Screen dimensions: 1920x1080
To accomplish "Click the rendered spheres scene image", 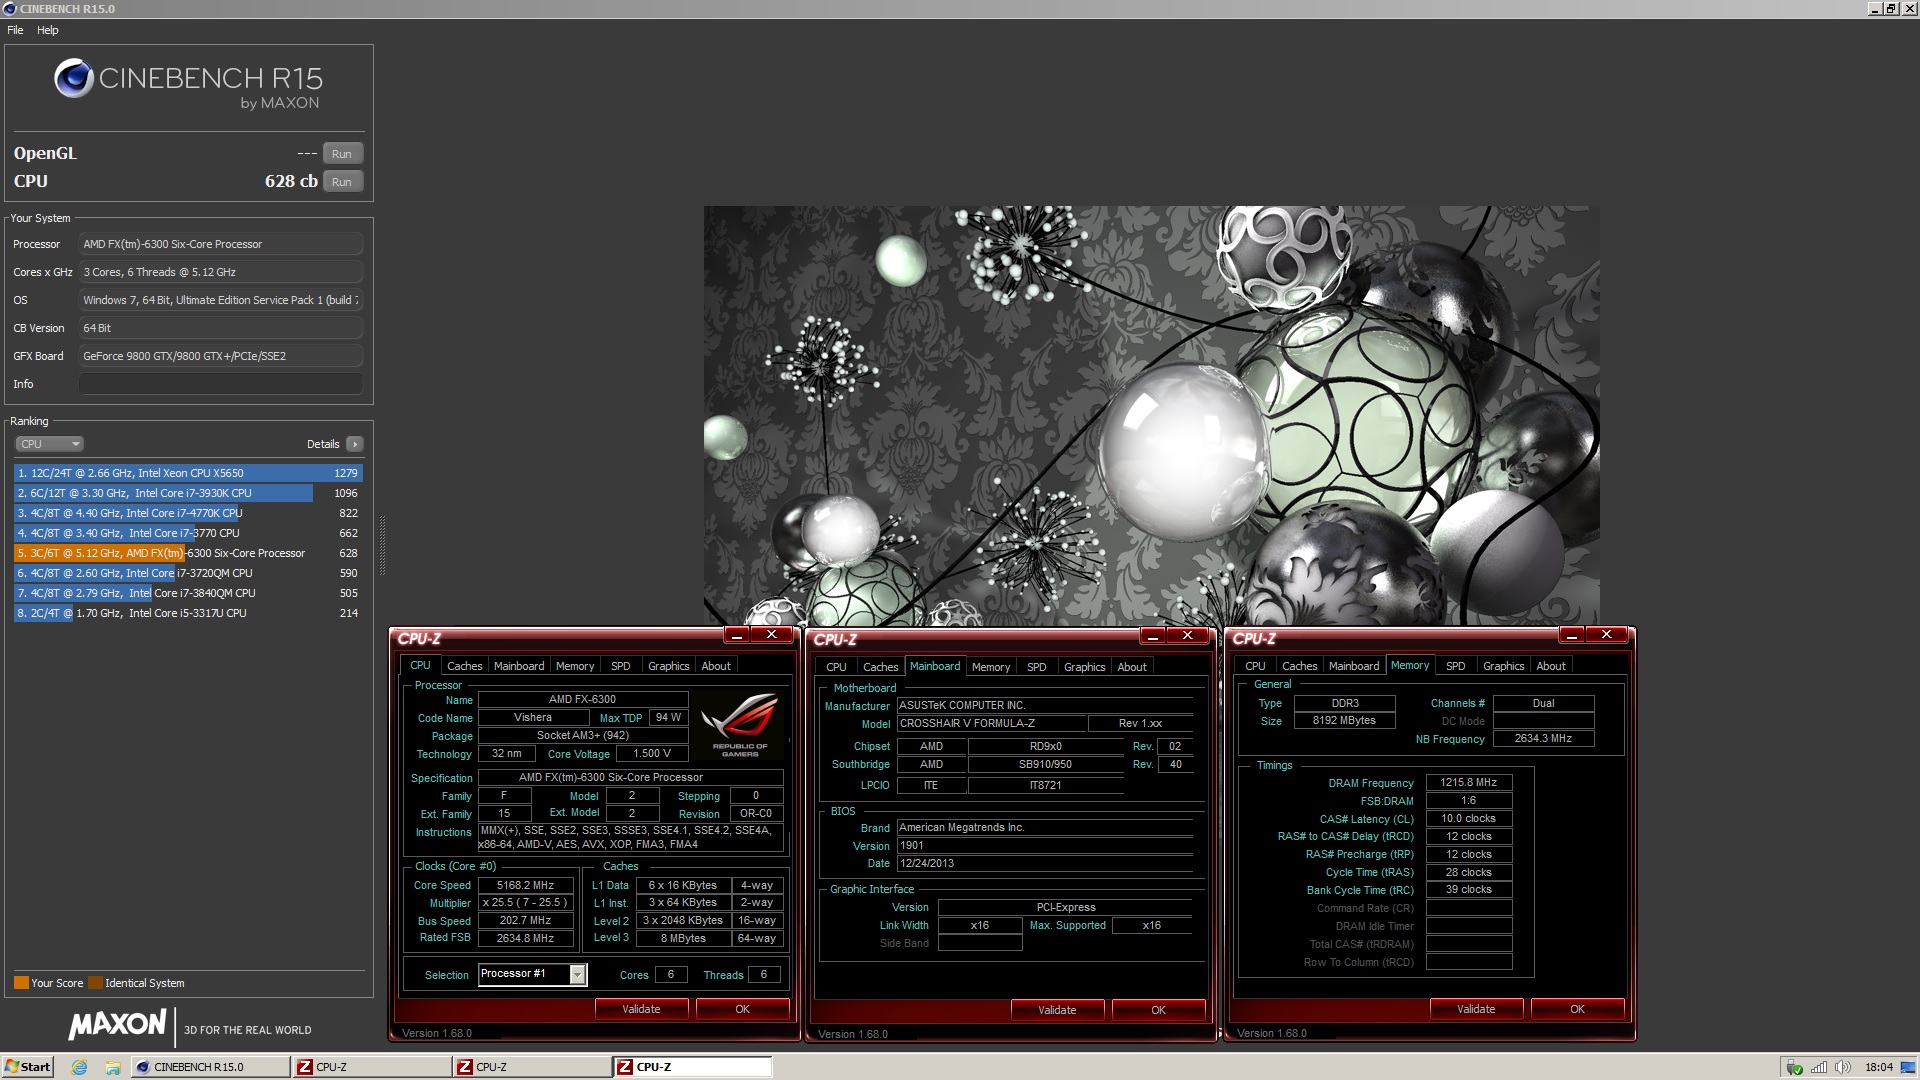I will point(1151,416).
